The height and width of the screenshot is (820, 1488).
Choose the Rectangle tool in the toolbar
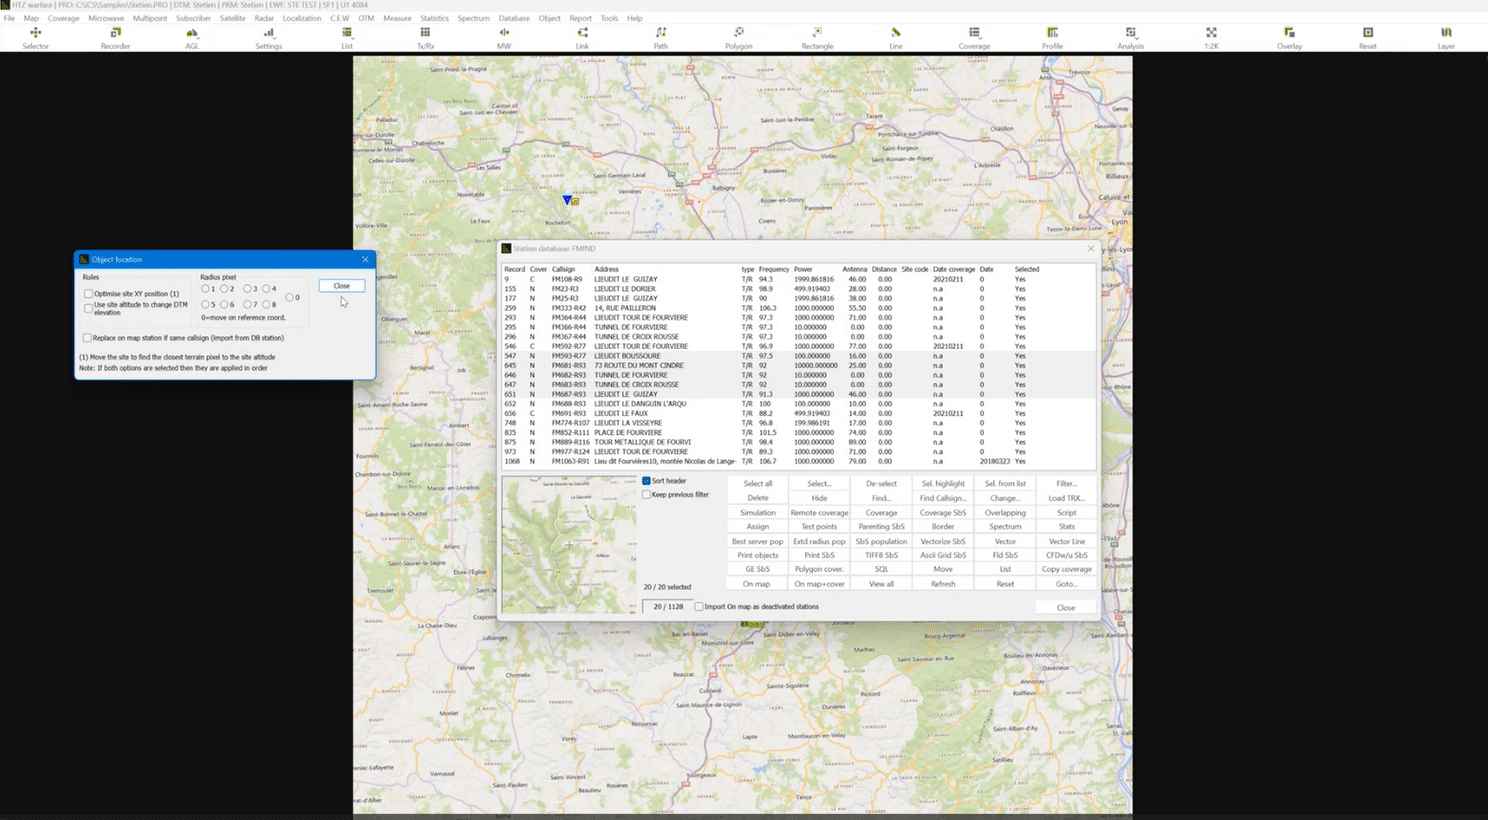pos(817,37)
